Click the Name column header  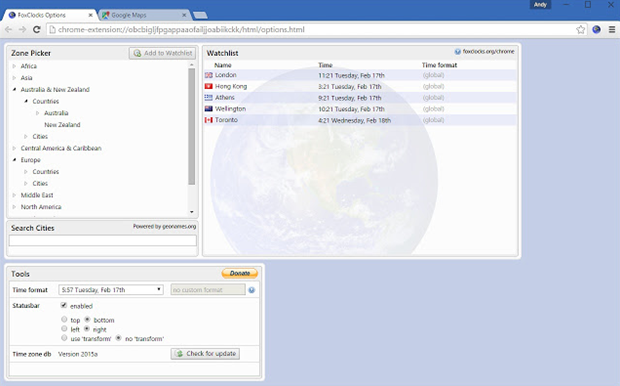click(223, 65)
